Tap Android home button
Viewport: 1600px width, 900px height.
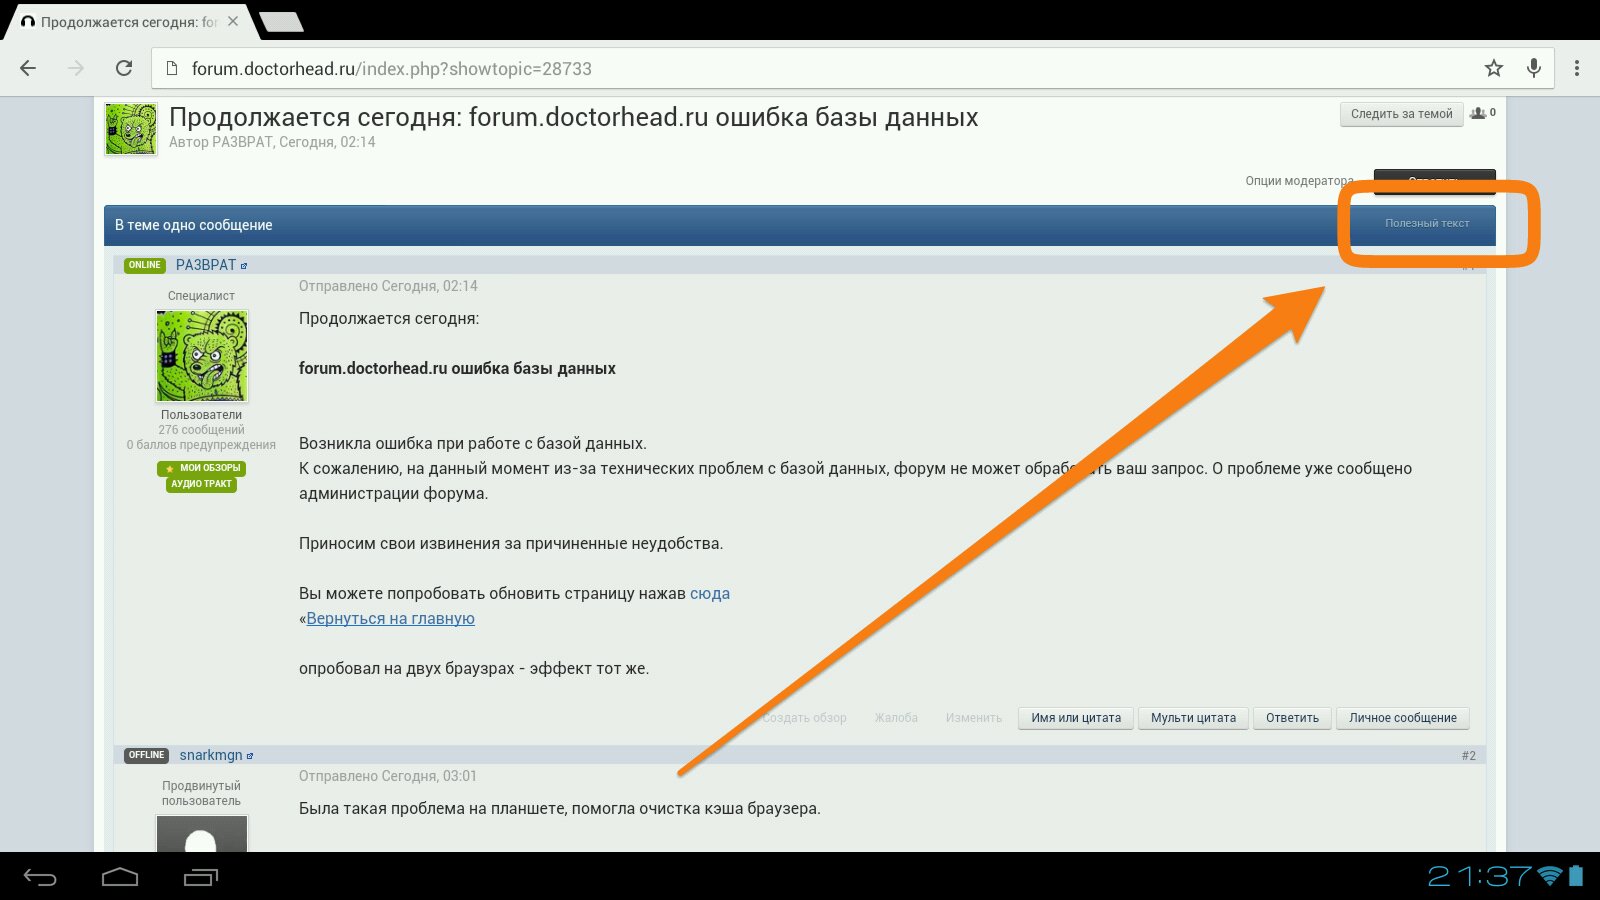(x=120, y=877)
